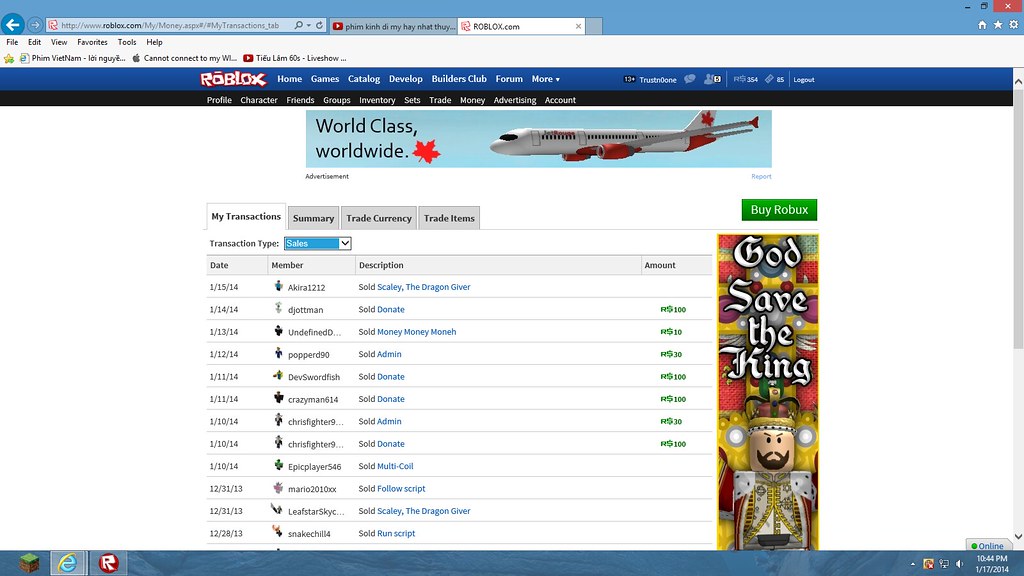Click the tickets balance 85 icon

coord(774,79)
